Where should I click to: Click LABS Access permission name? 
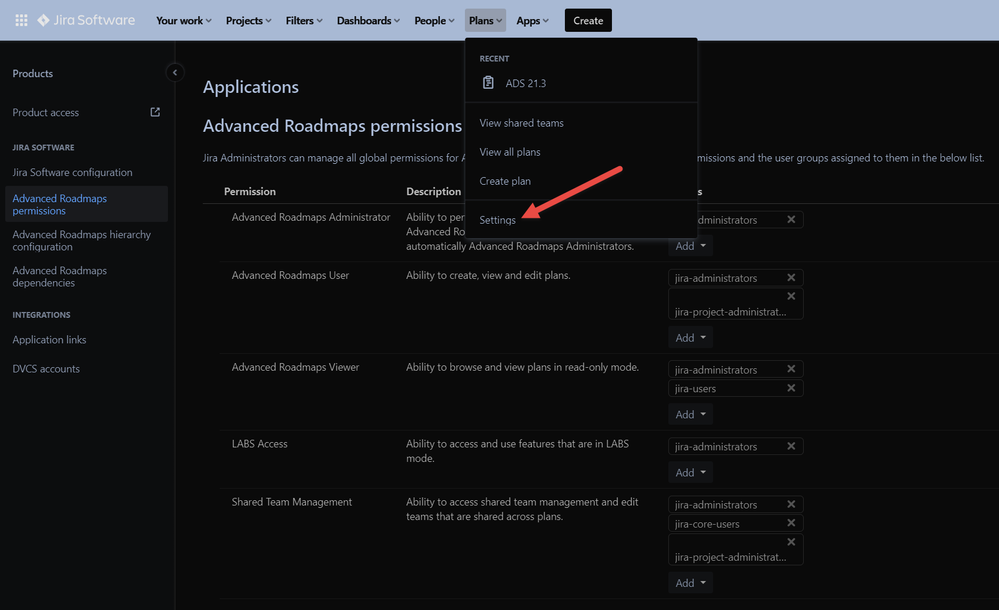coord(259,444)
